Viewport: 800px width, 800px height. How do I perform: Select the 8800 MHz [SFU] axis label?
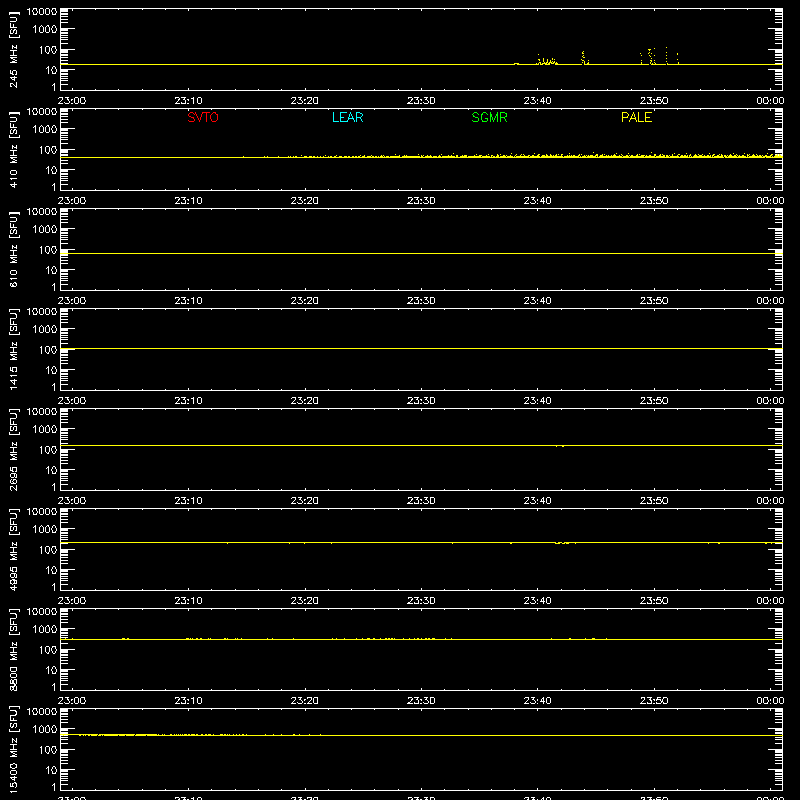coord(14,649)
